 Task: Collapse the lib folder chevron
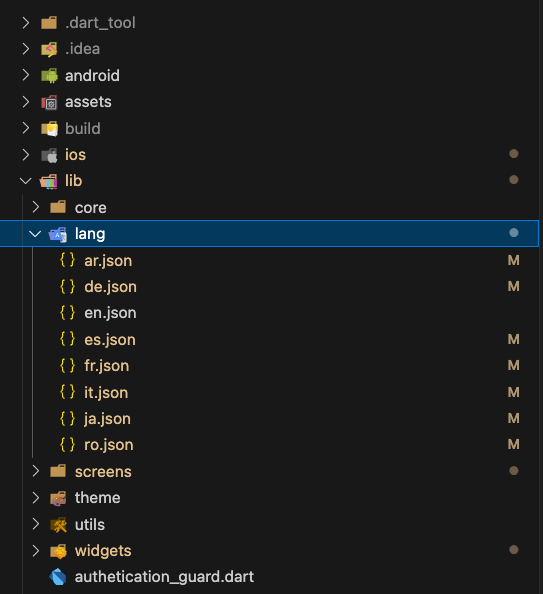pos(25,181)
